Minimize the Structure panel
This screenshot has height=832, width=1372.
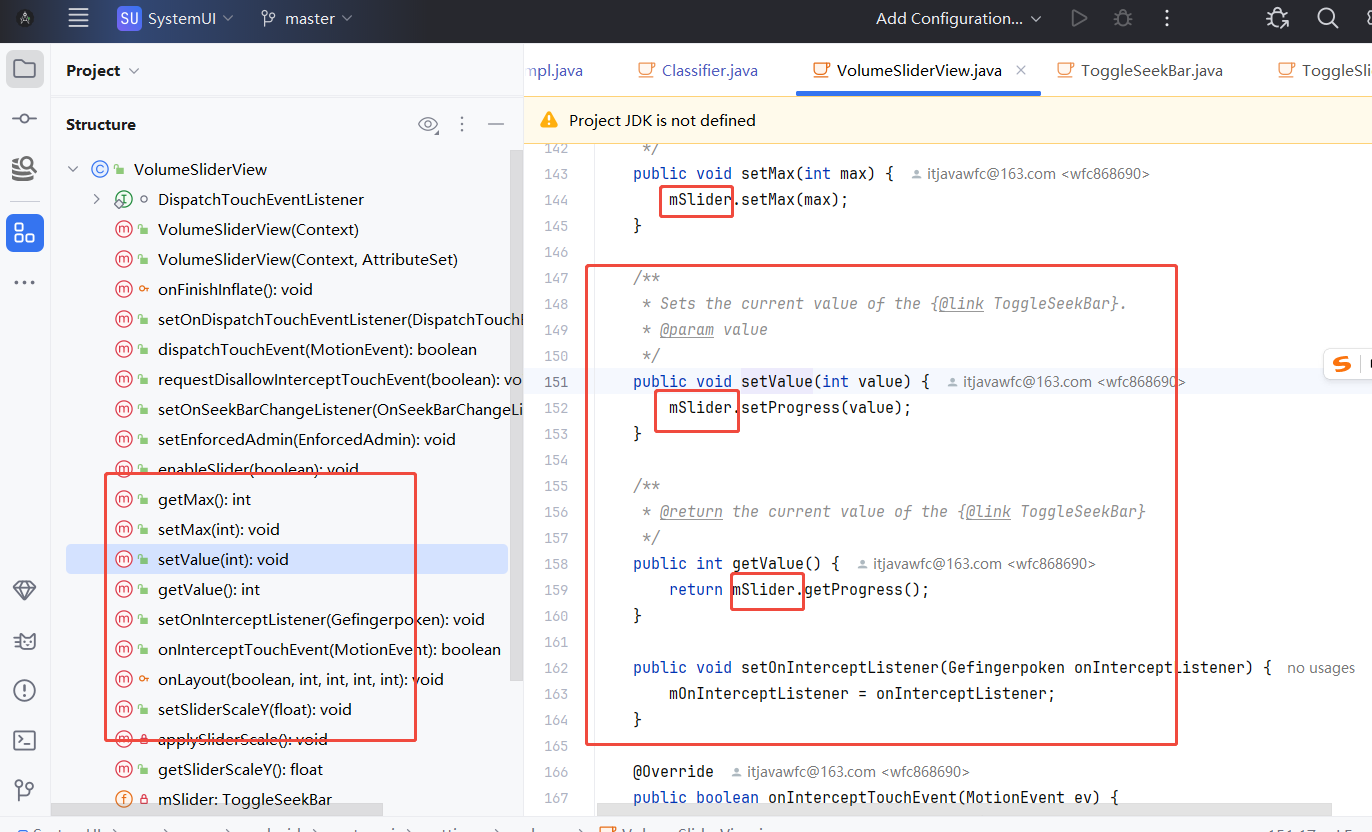click(x=496, y=124)
